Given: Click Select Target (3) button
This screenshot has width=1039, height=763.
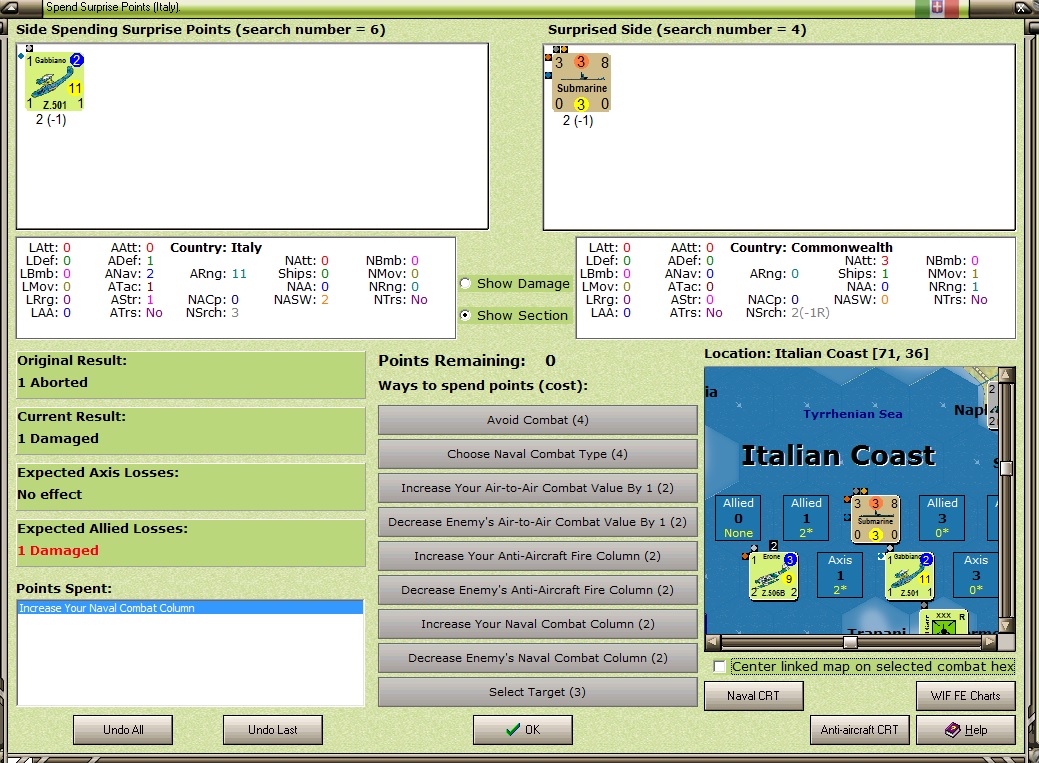Looking at the screenshot, I should pos(537,692).
